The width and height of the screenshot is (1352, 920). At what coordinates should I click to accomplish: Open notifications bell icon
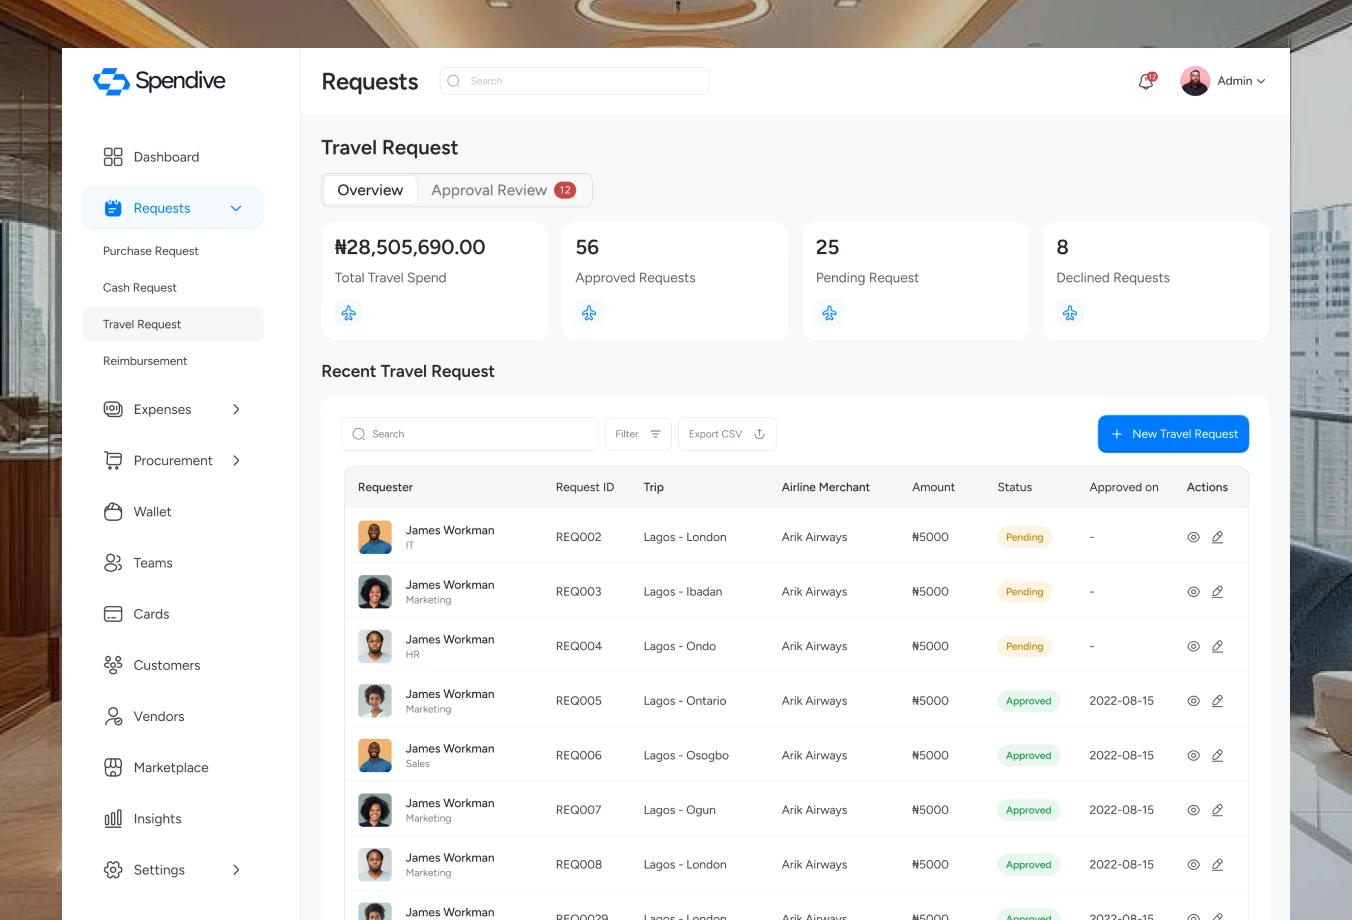coord(1146,81)
